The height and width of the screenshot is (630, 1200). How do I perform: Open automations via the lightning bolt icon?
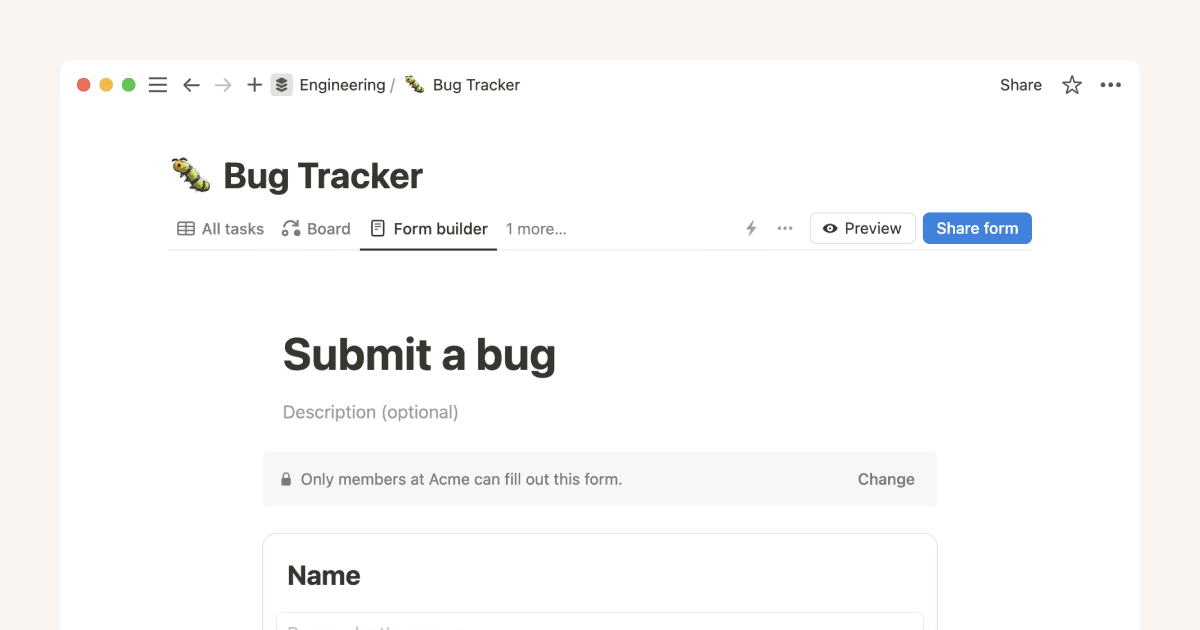[x=751, y=228]
